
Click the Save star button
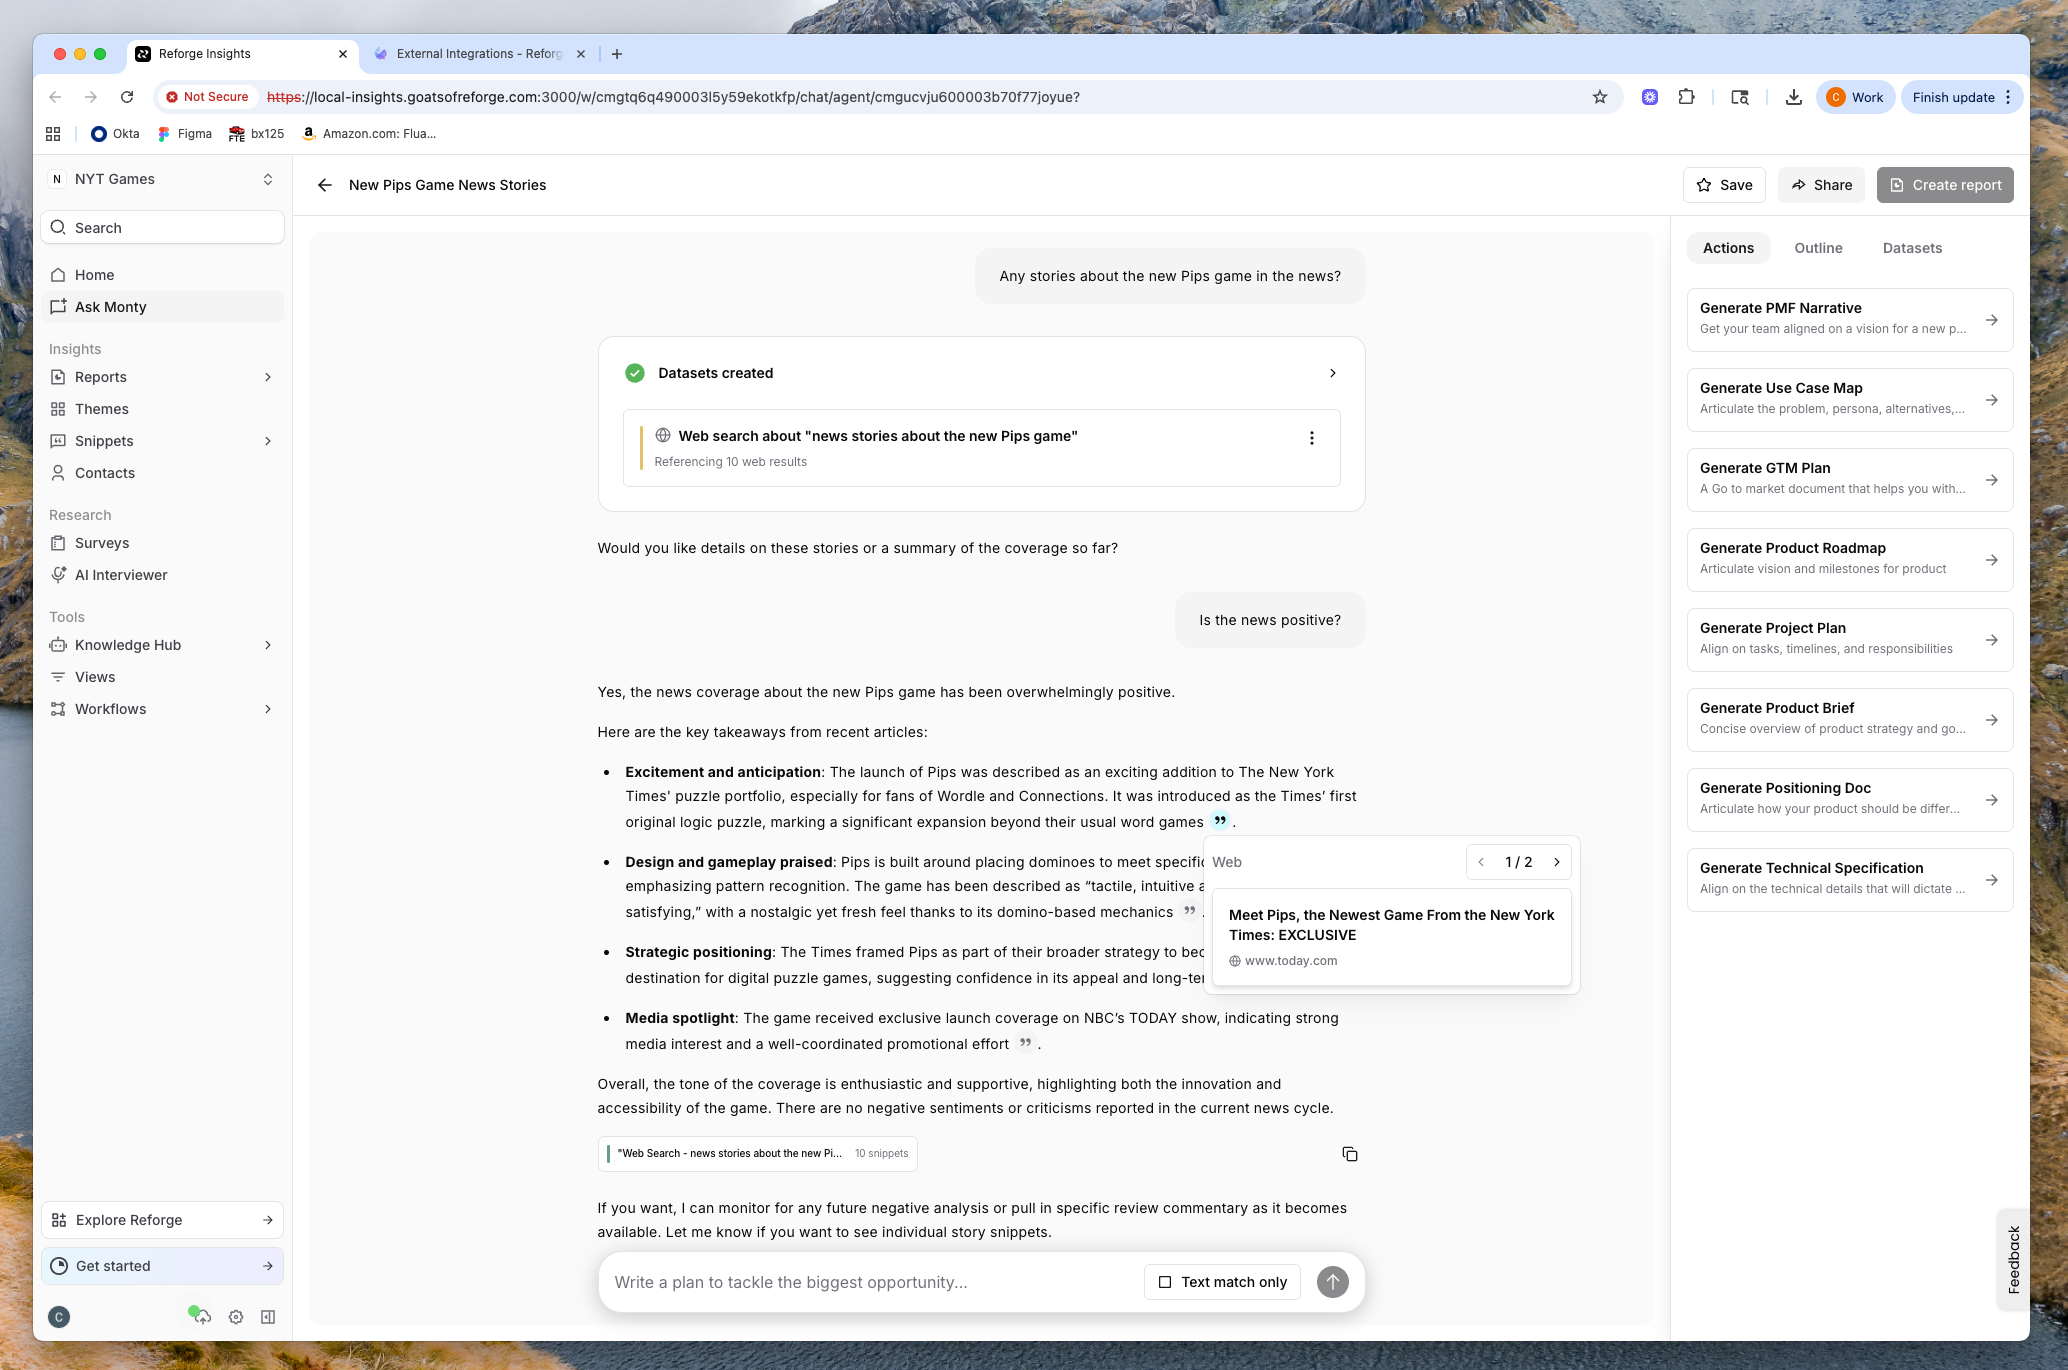(x=1724, y=185)
